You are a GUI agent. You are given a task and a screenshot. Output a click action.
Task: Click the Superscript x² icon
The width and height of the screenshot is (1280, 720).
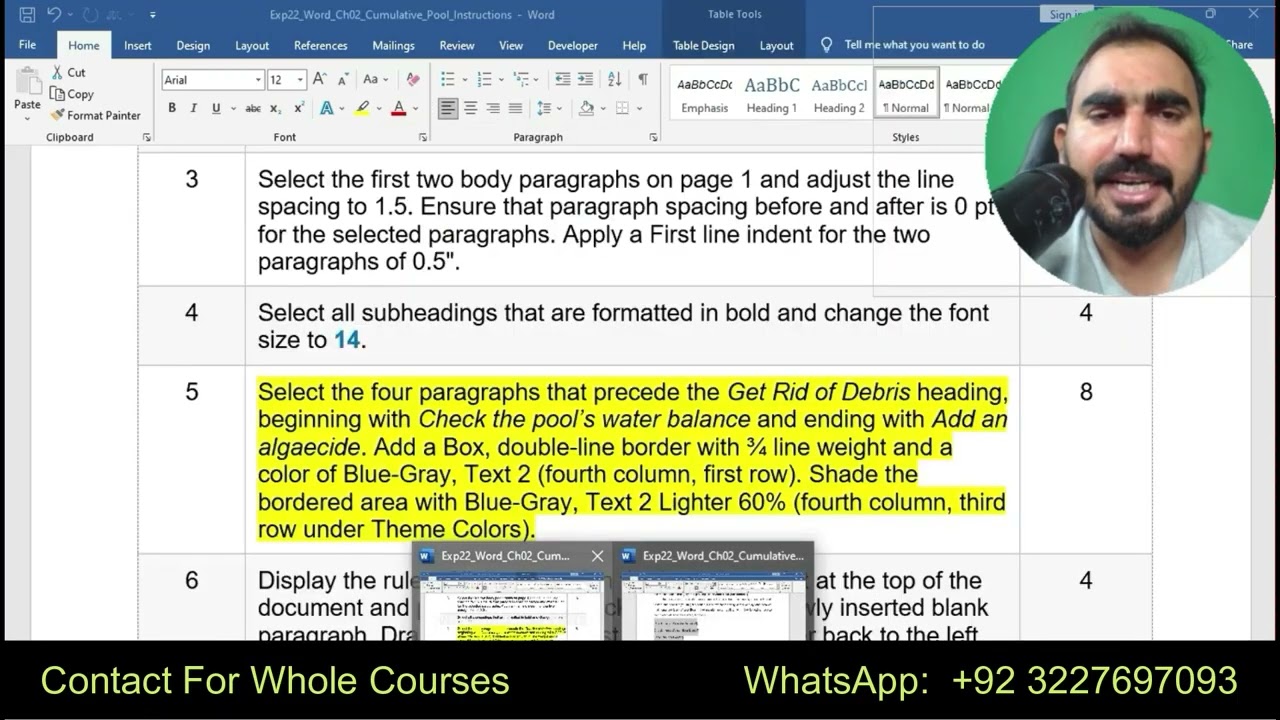pyautogui.click(x=298, y=108)
